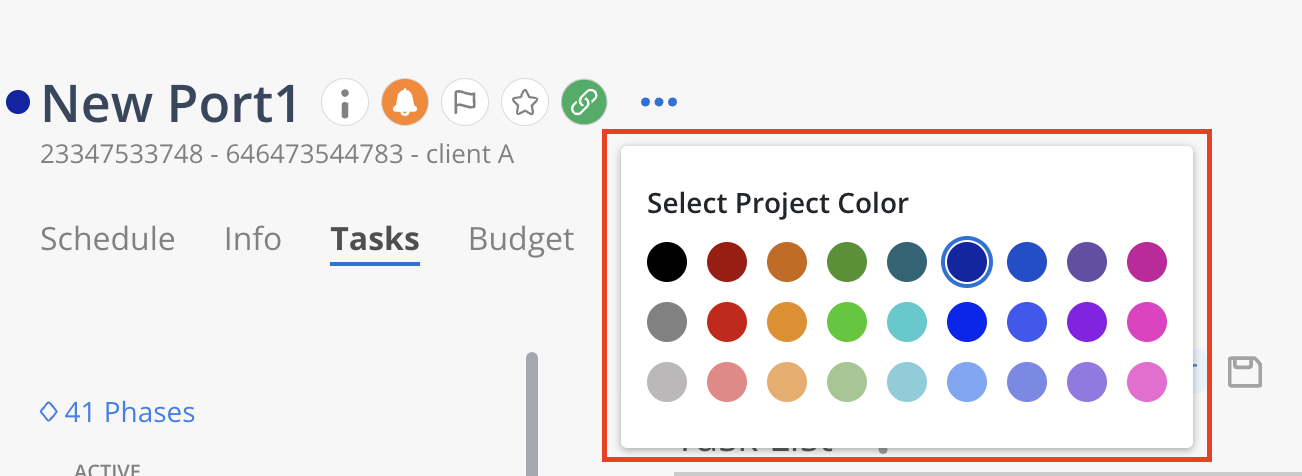Viewport: 1302px width, 476px height.
Task: Go to the Budget tab
Action: pos(521,239)
